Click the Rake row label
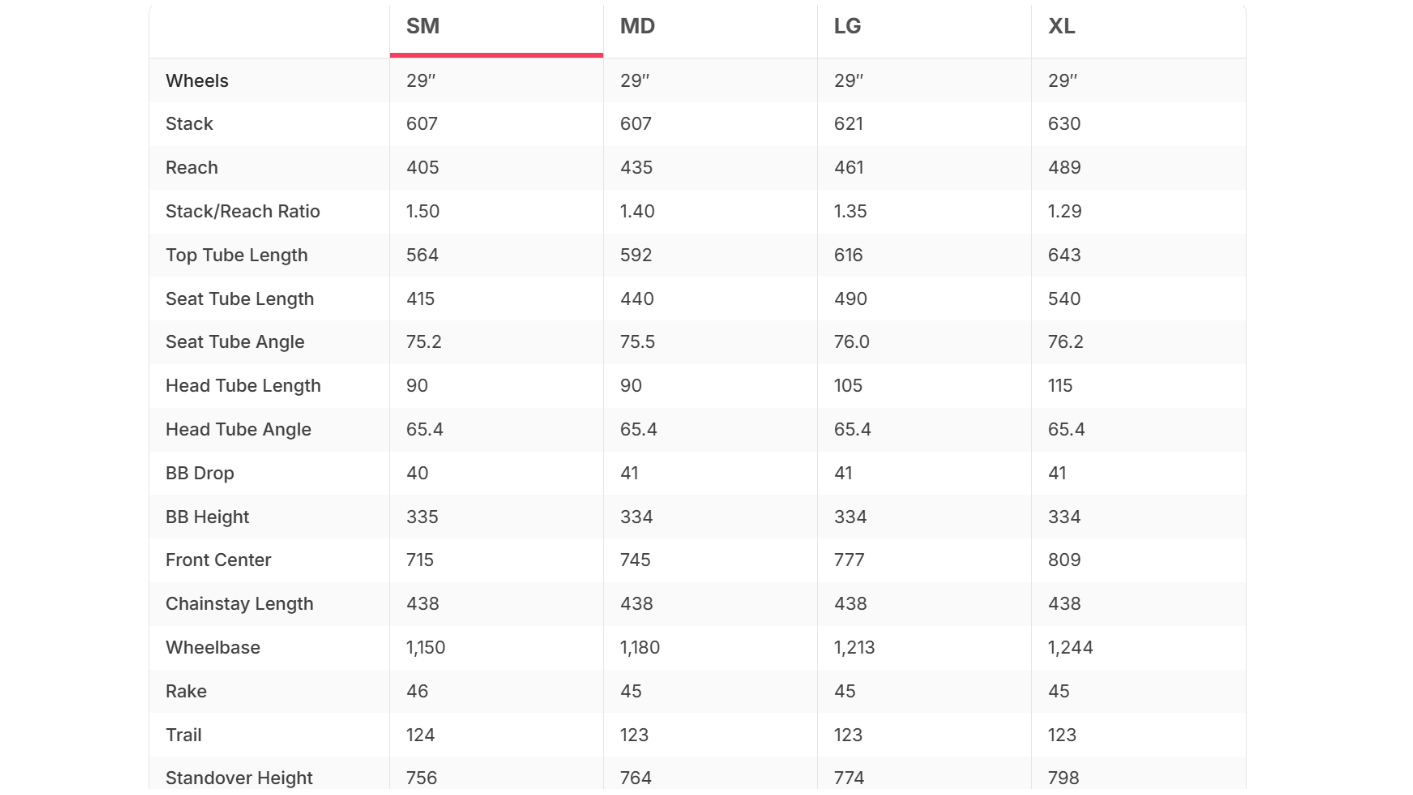Viewport: 1413px width, 795px height. pyautogui.click(x=186, y=692)
